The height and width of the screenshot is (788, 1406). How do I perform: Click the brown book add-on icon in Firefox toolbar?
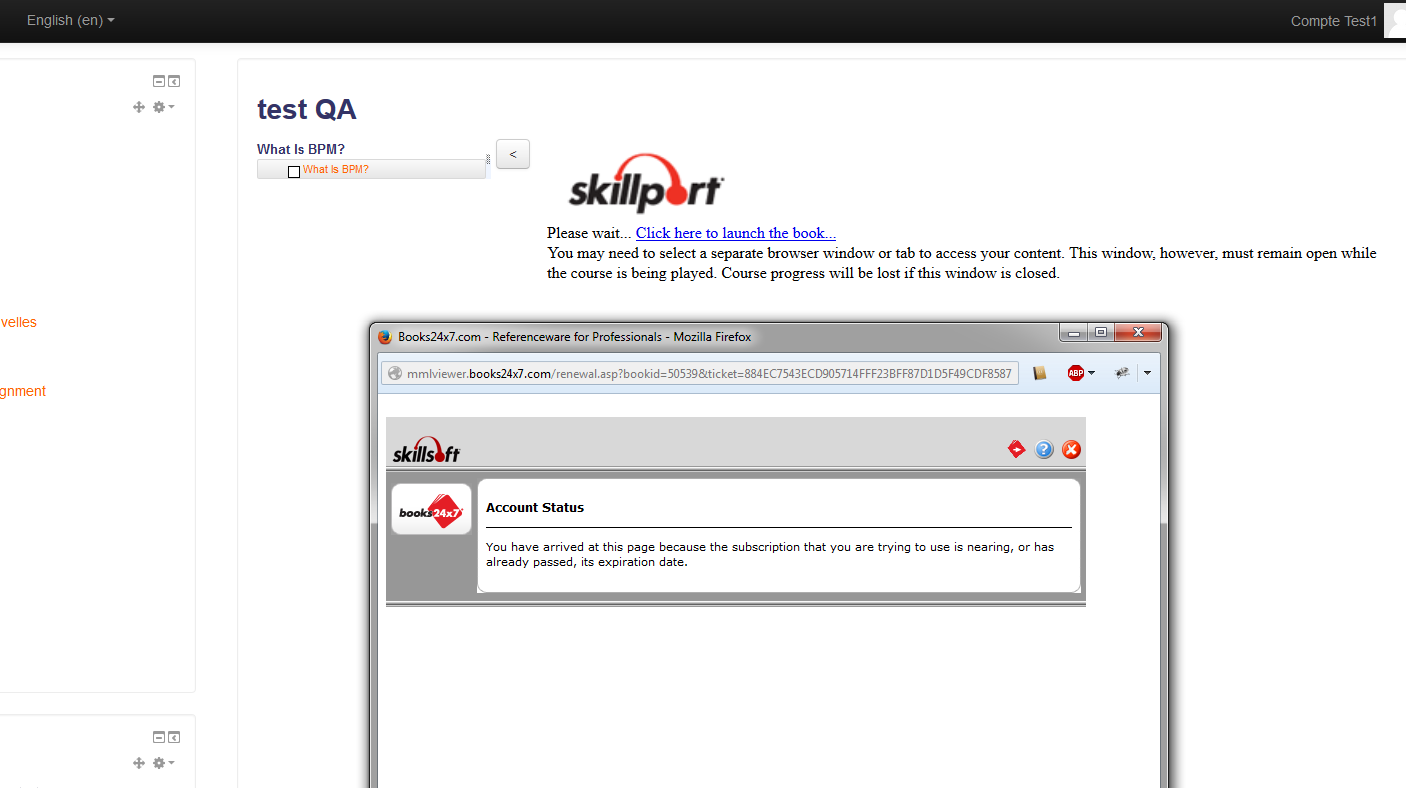point(1040,373)
